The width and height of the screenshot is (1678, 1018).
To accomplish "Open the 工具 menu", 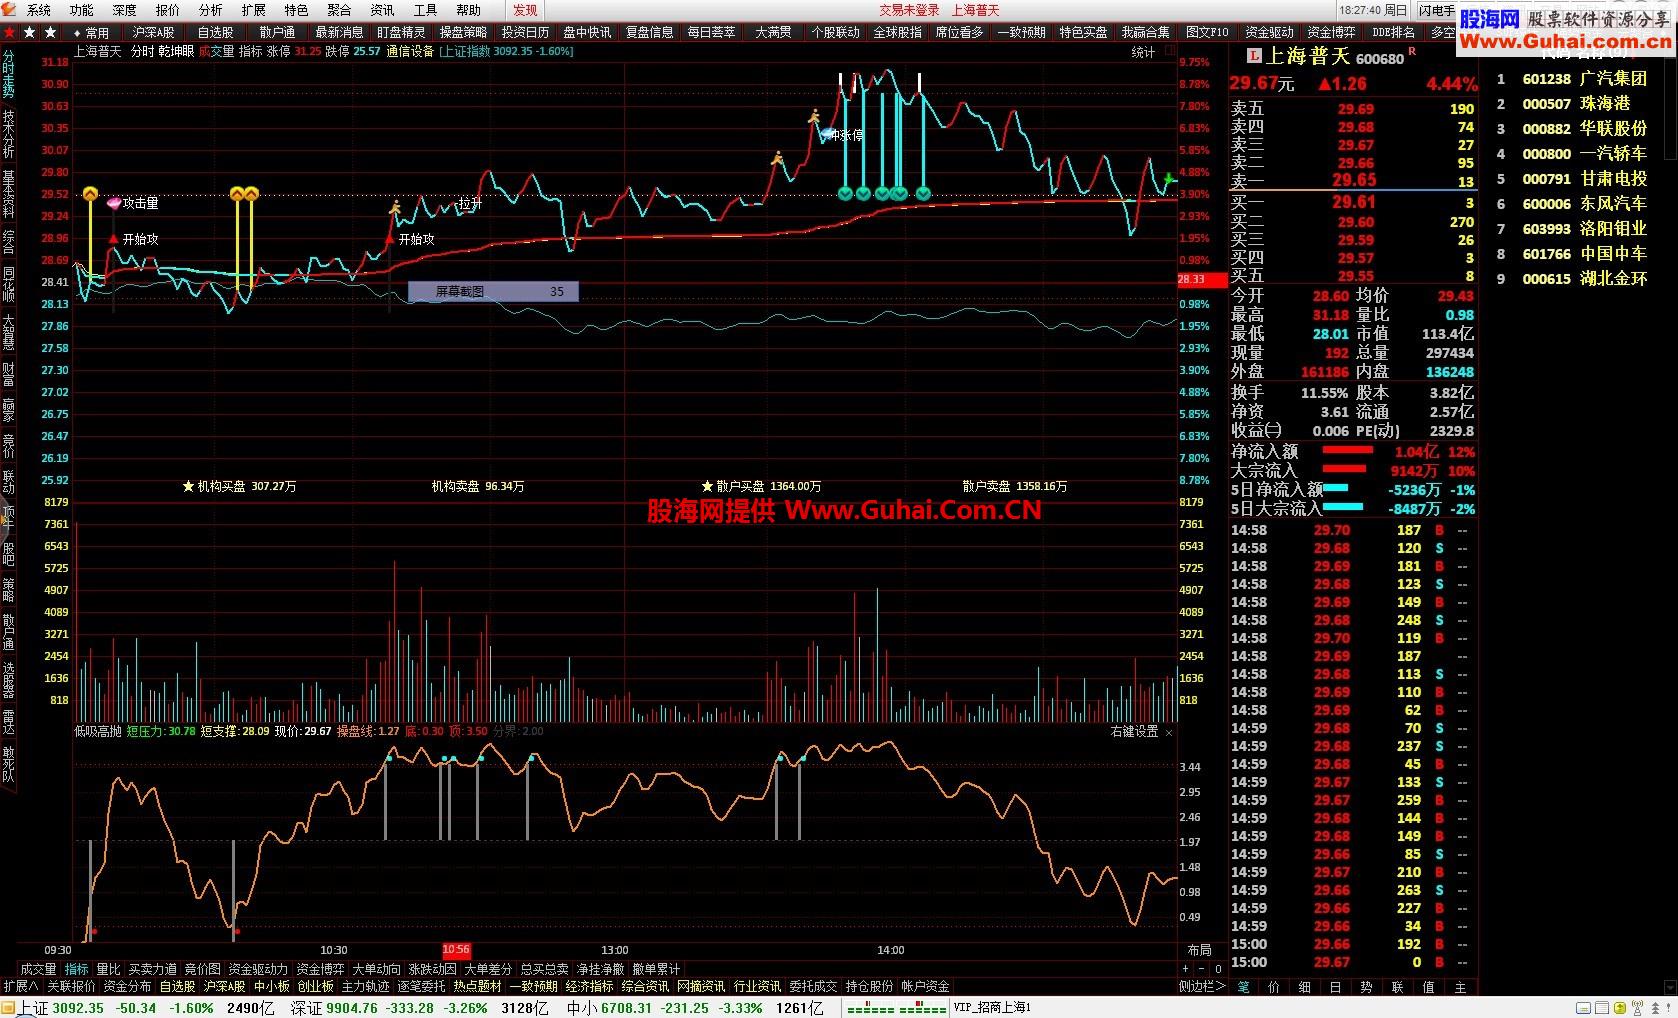I will [x=425, y=10].
